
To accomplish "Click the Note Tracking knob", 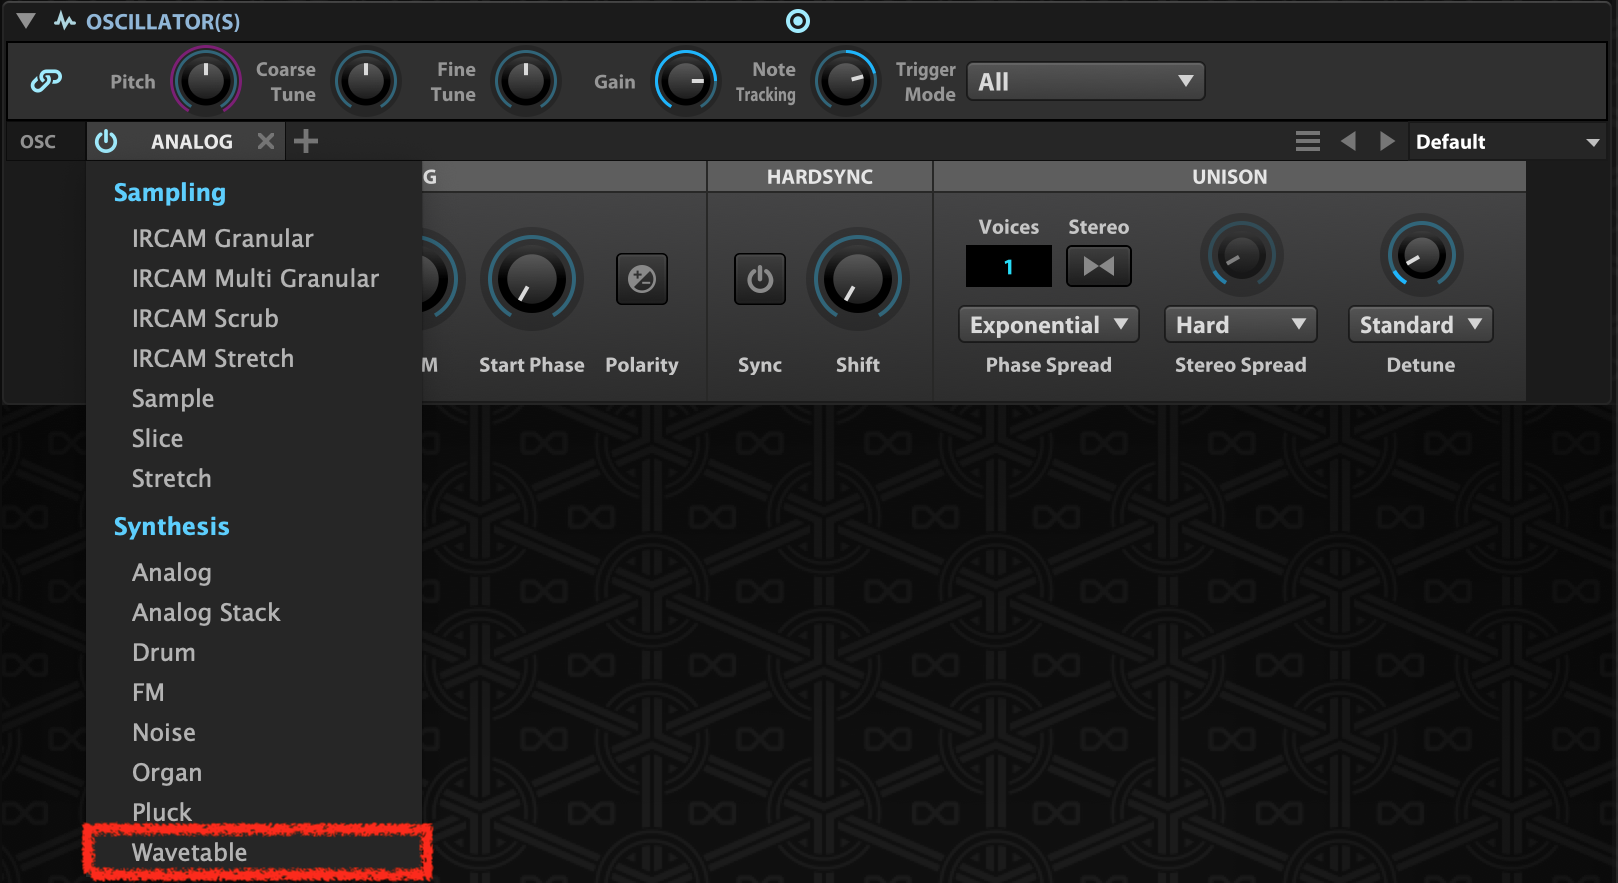I will (x=846, y=81).
